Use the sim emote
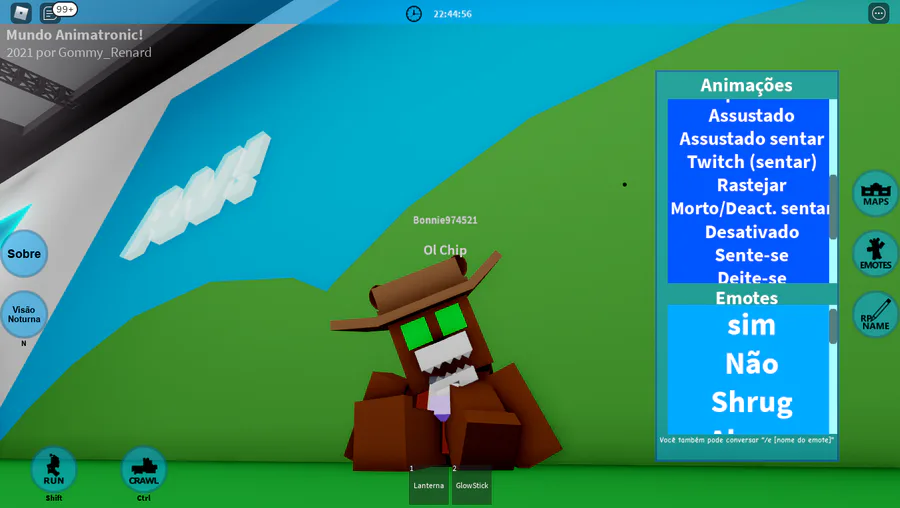The width and height of the screenshot is (900, 508). point(751,325)
